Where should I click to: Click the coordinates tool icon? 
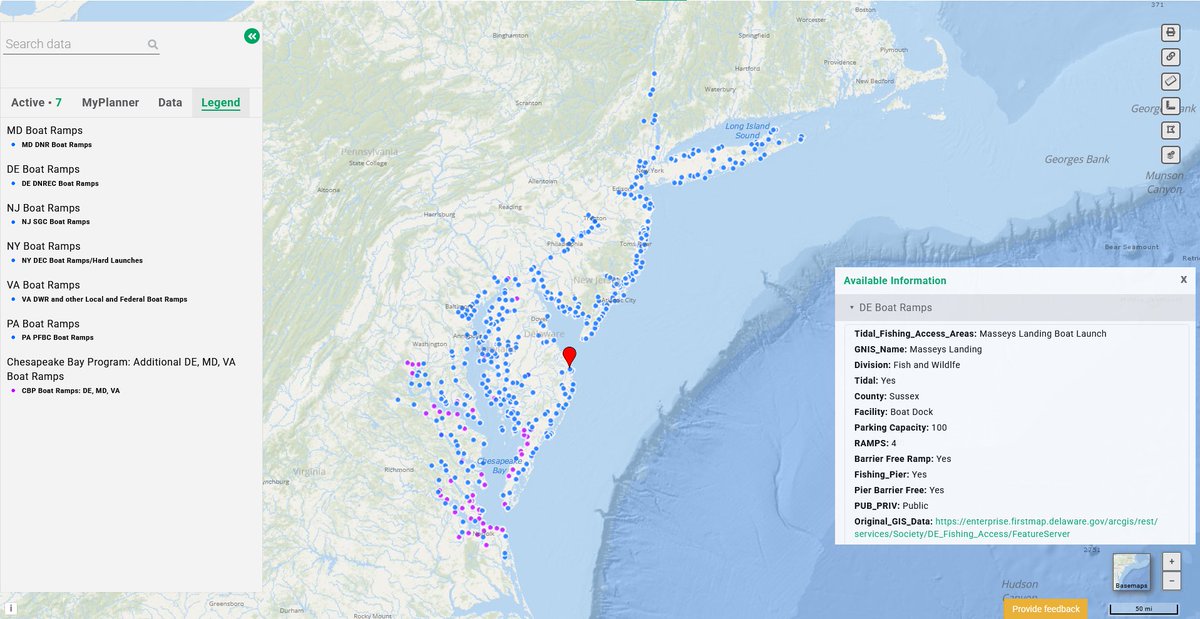coord(1170,104)
